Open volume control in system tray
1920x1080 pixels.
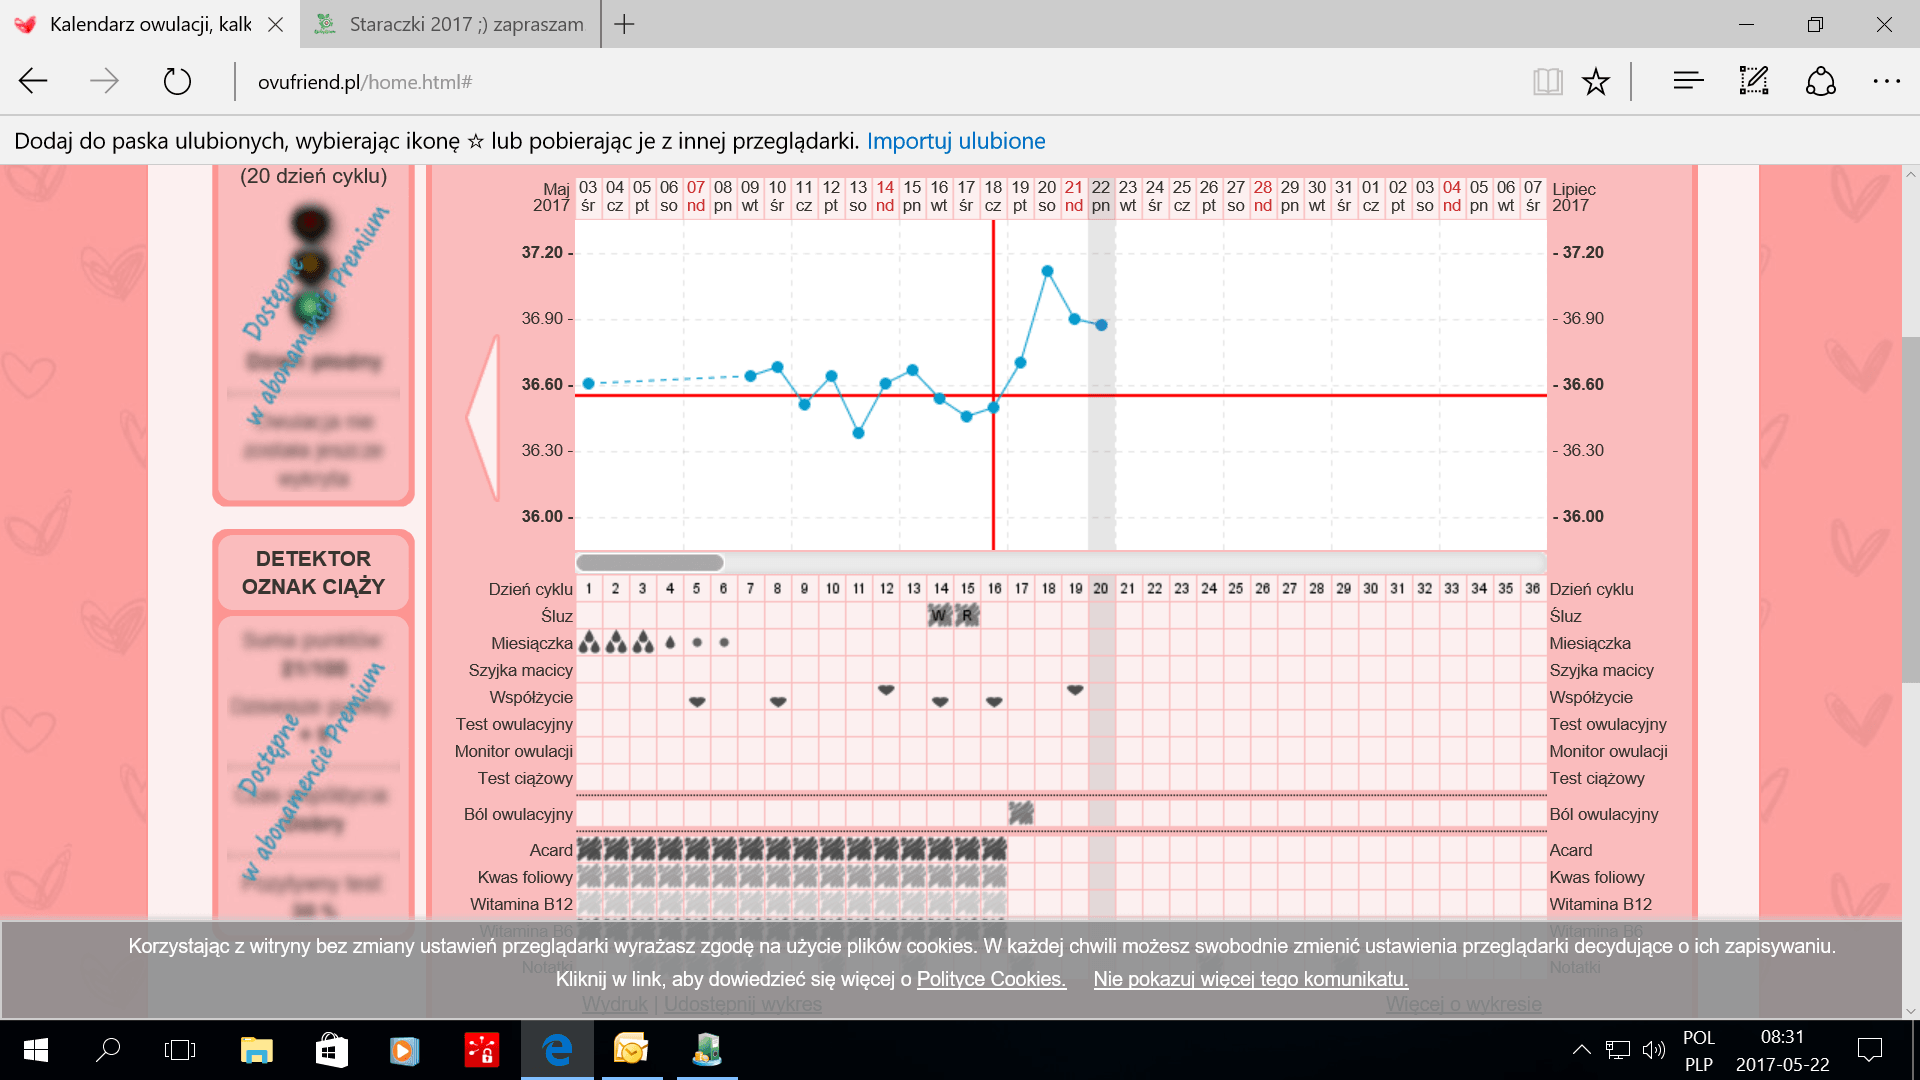[1654, 1050]
